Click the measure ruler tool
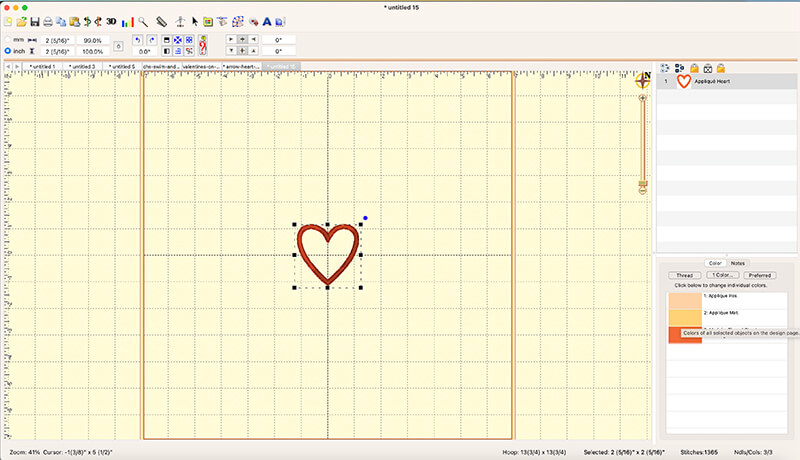The height and width of the screenshot is (460, 800). coord(162,21)
